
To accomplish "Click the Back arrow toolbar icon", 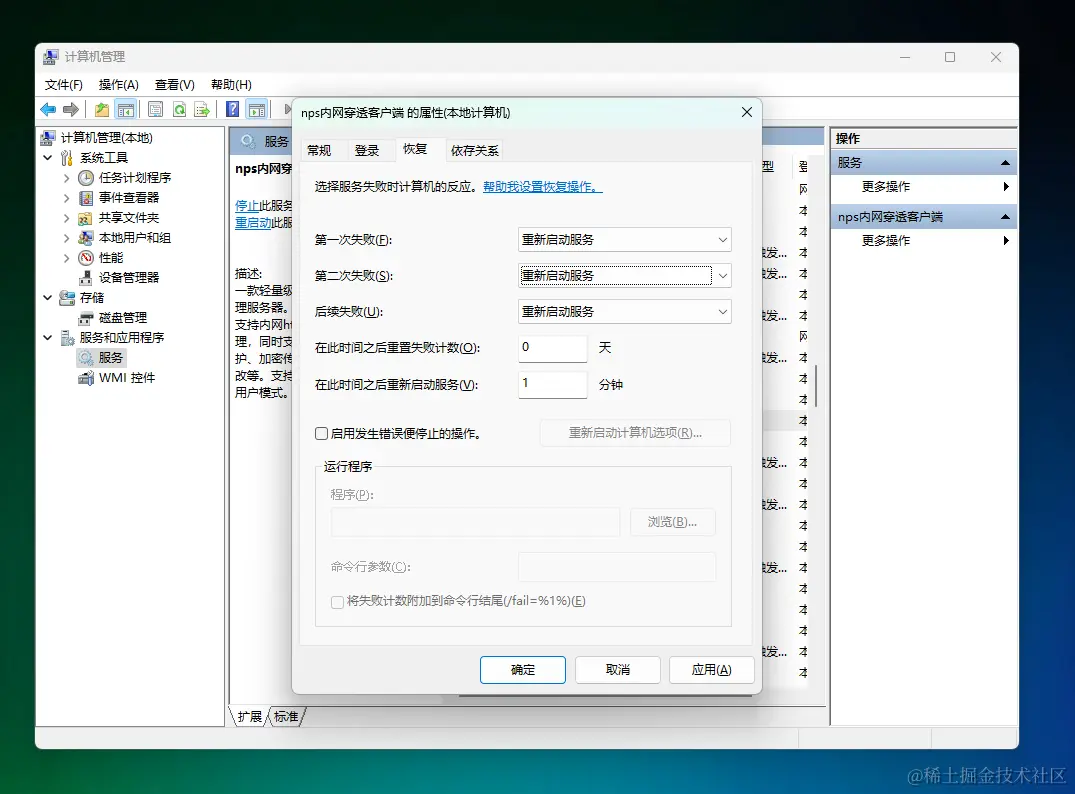I will coord(48,110).
